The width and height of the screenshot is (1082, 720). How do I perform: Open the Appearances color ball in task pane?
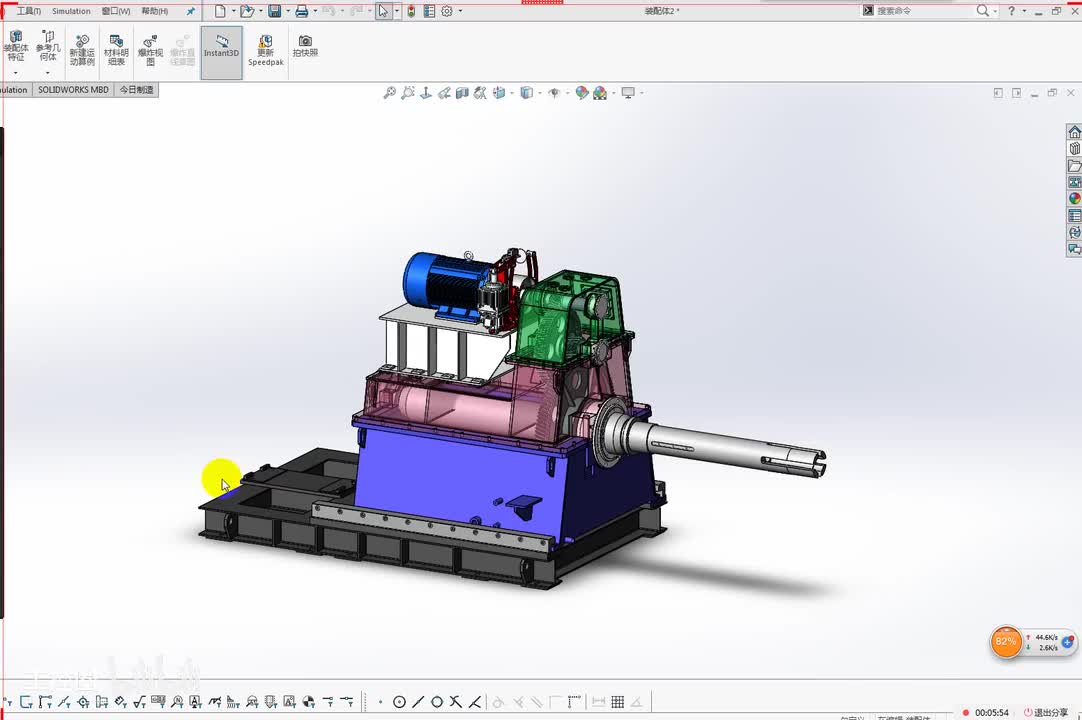click(1074, 199)
